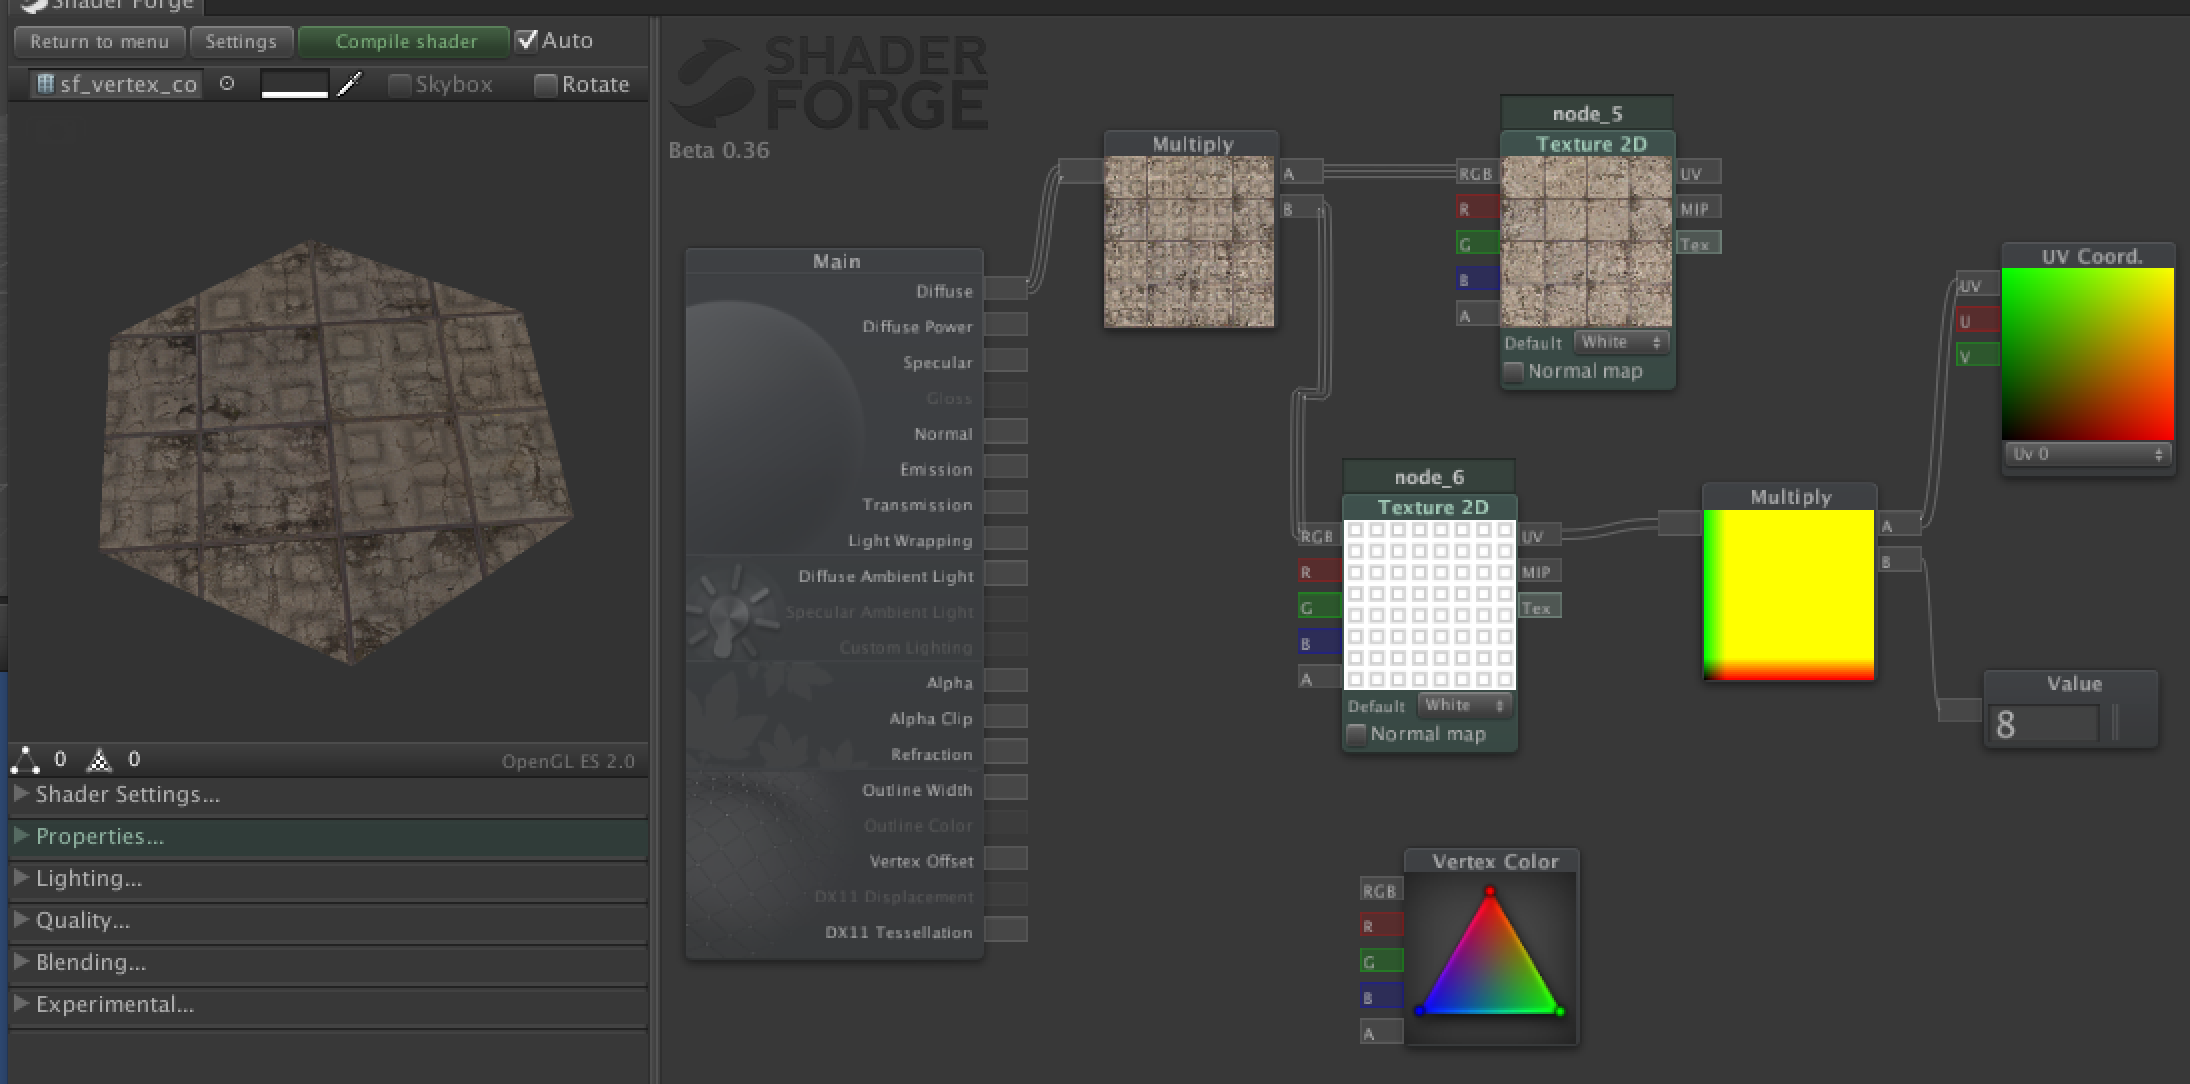Click node_5 Tex input port

(x=1698, y=243)
